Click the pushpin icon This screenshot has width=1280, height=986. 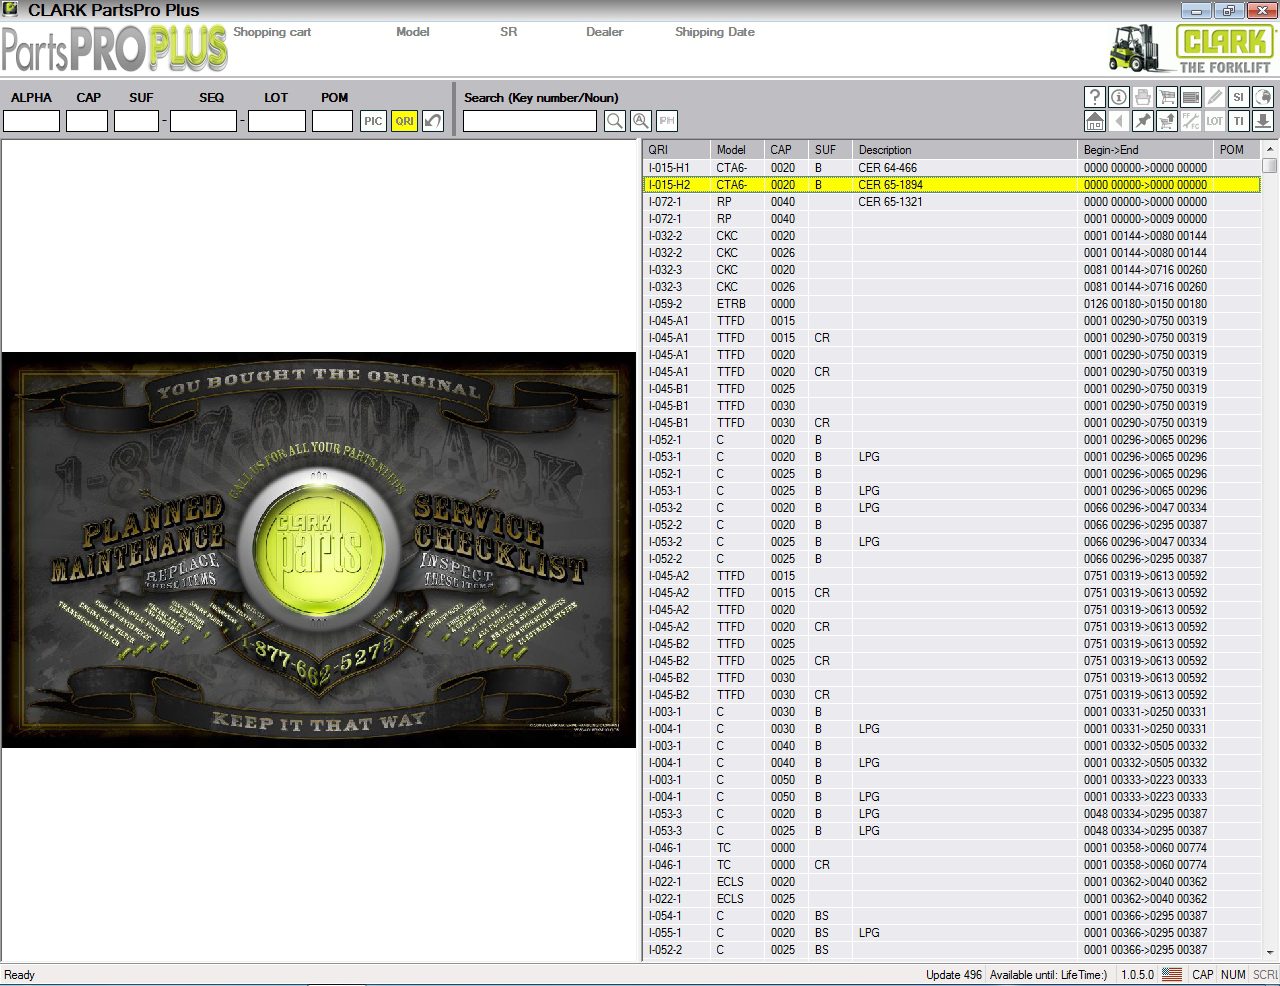coord(1143,121)
